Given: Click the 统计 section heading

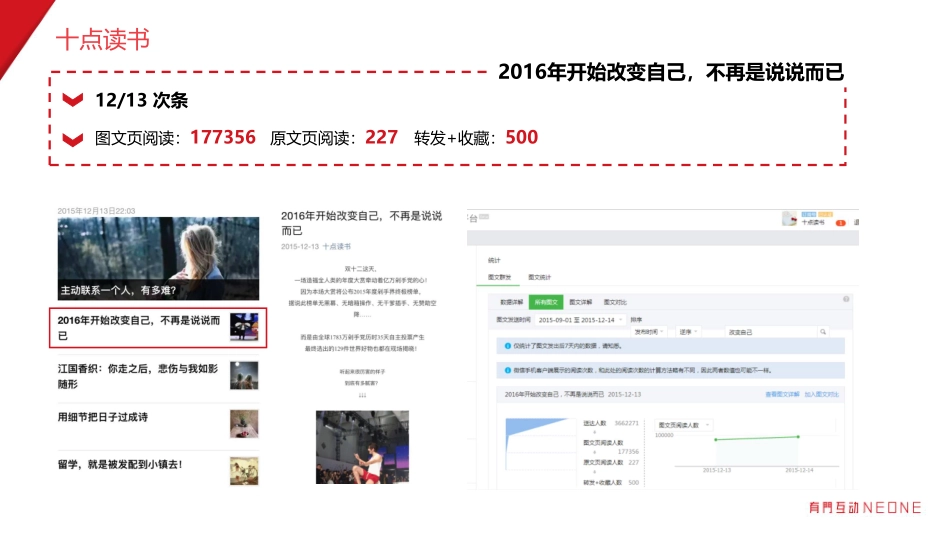Looking at the screenshot, I should pyautogui.click(x=494, y=261).
